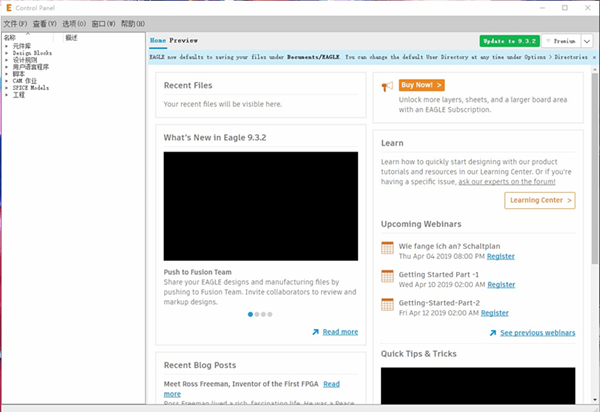Minimize the Control Panel window
Screen dimensions: 600x412
point(542,8)
